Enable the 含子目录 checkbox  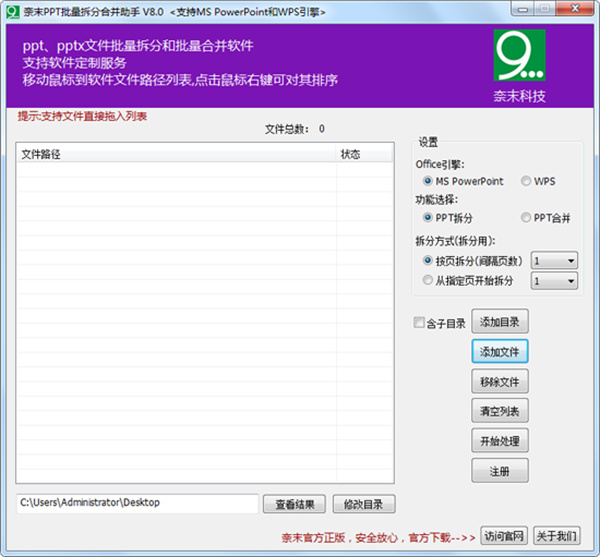pyautogui.click(x=420, y=323)
